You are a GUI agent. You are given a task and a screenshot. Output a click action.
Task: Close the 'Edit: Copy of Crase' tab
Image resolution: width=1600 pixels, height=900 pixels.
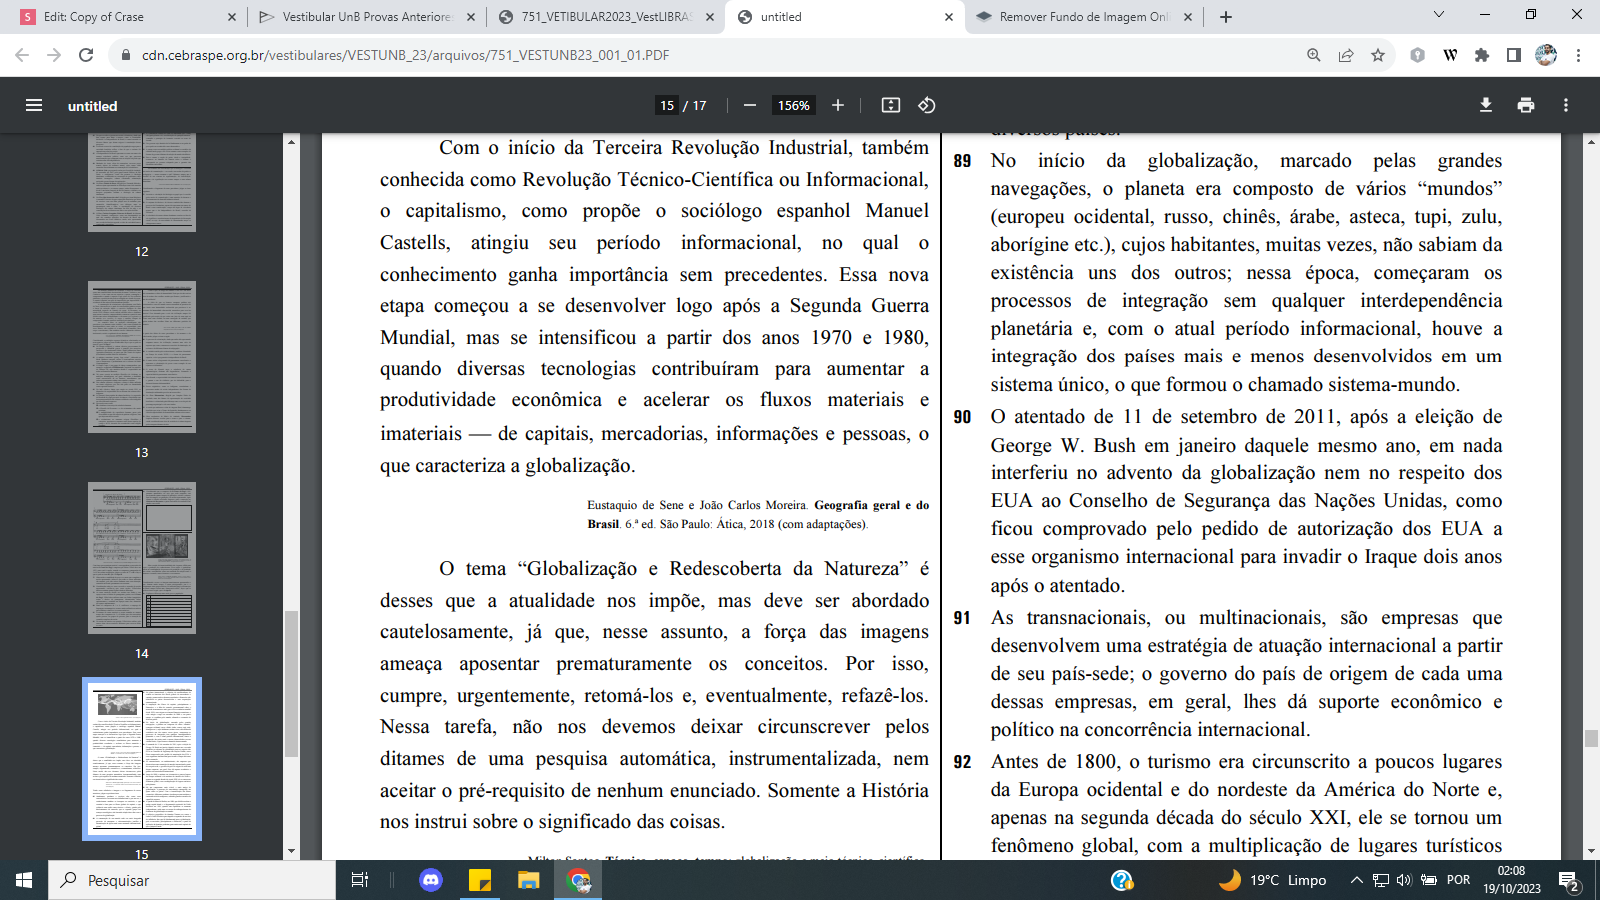pos(232,17)
